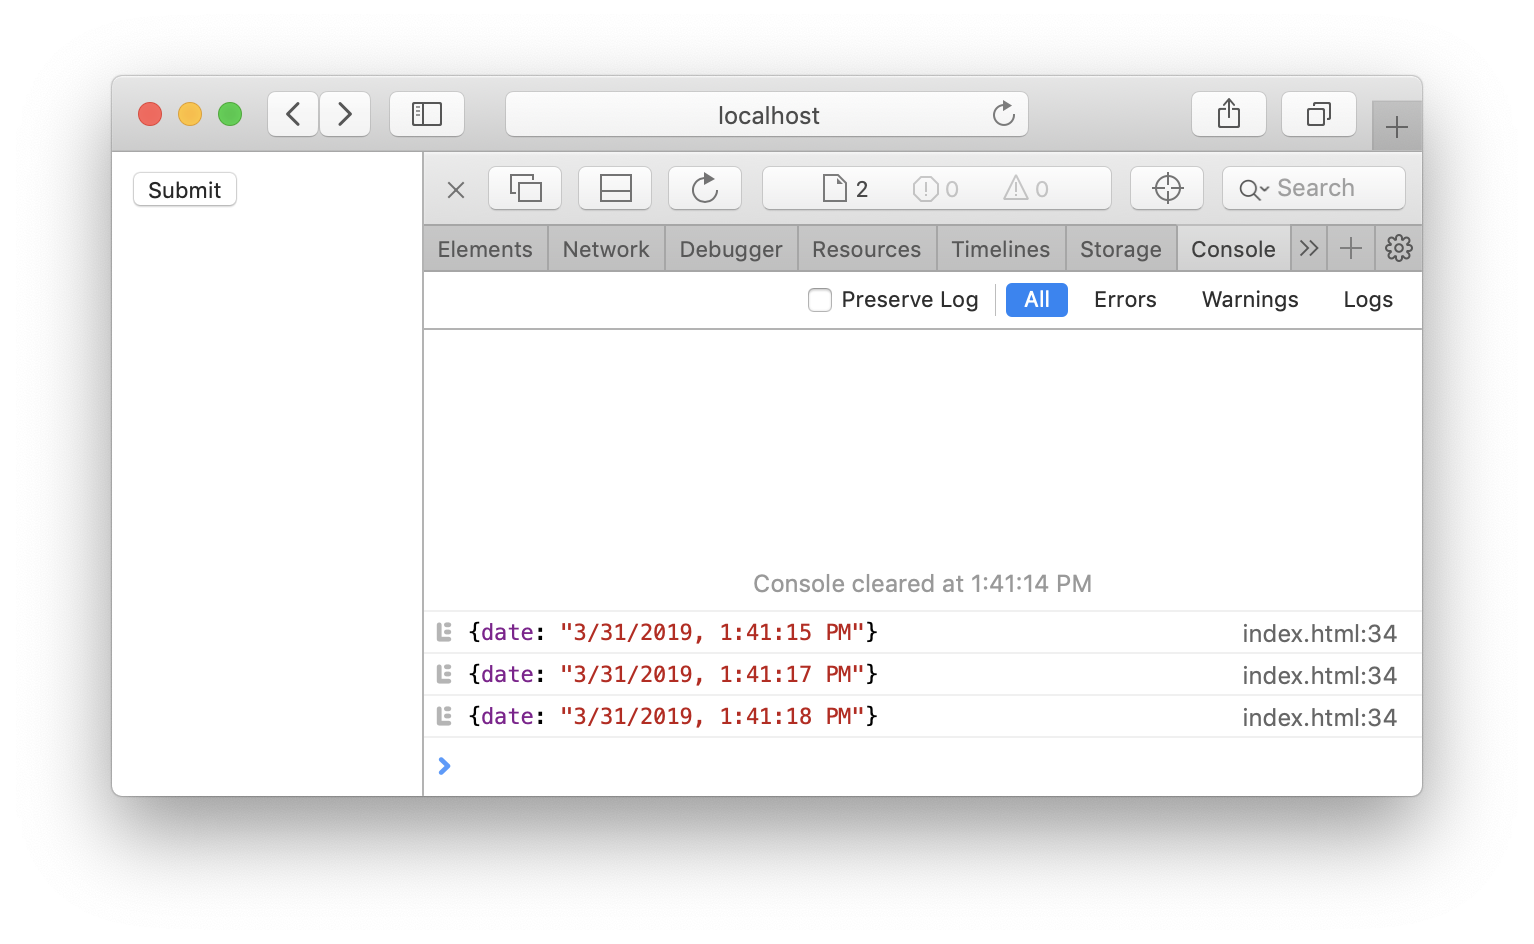Zoom the Safari window with the green button
Image resolution: width=1534 pixels, height=944 pixels.
[x=230, y=114]
